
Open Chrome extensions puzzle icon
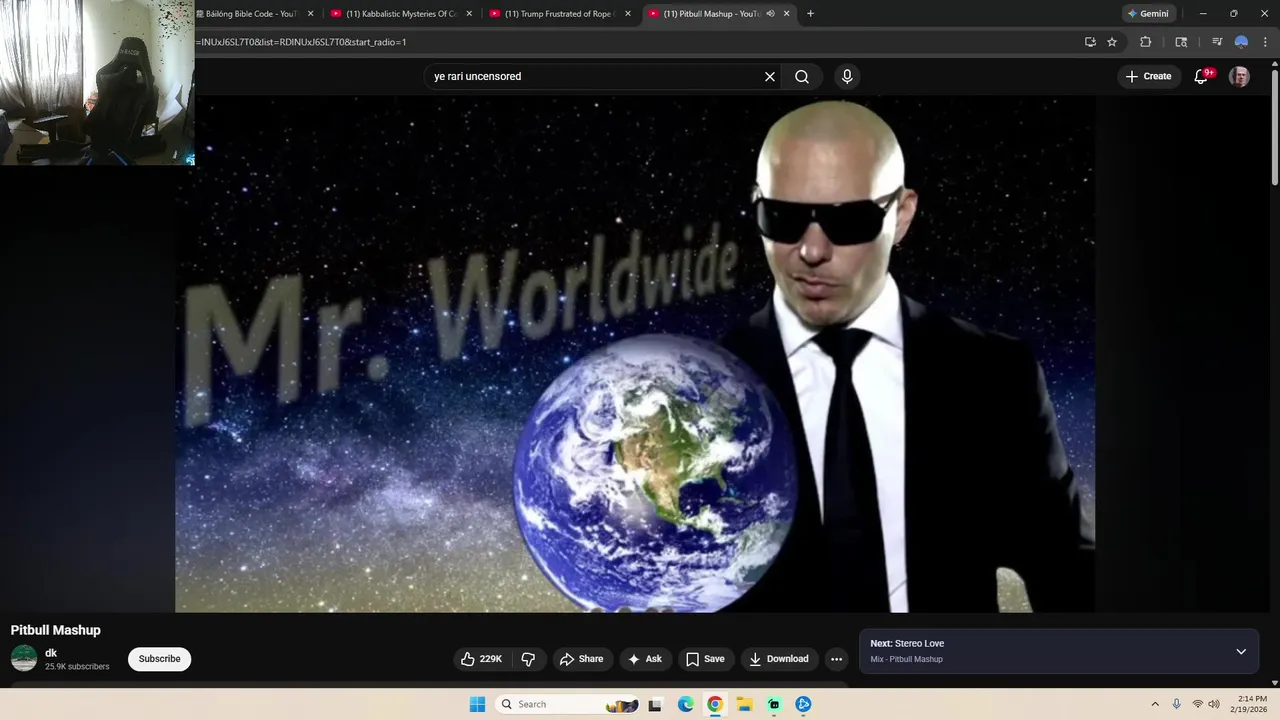click(1146, 42)
